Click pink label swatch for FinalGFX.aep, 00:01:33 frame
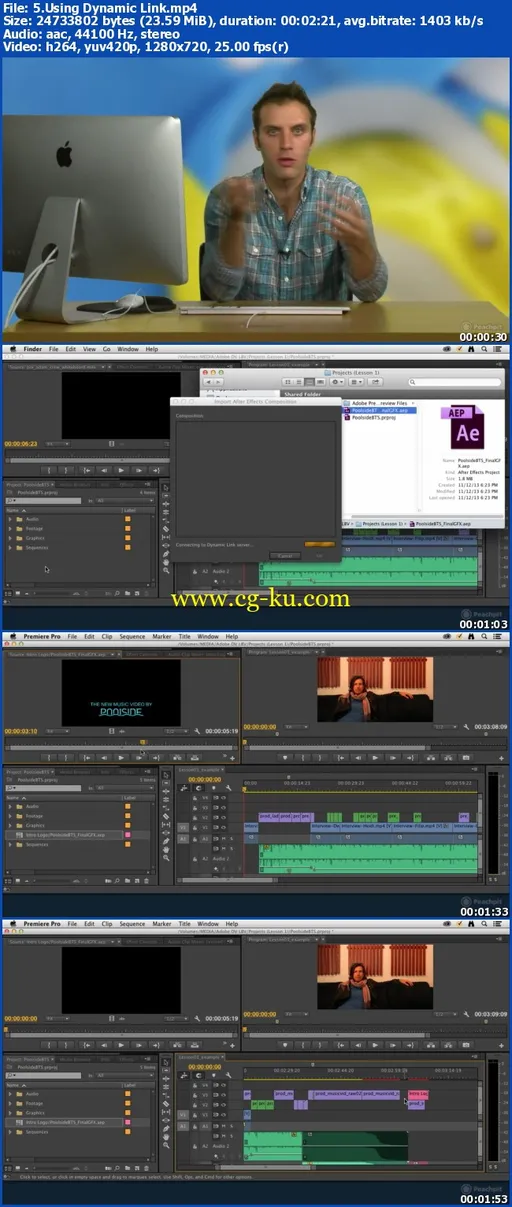512x1207 pixels. click(128, 834)
